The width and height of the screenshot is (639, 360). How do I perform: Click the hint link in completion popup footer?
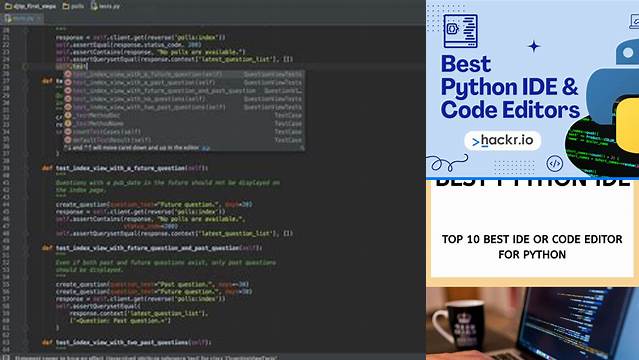tap(206, 148)
